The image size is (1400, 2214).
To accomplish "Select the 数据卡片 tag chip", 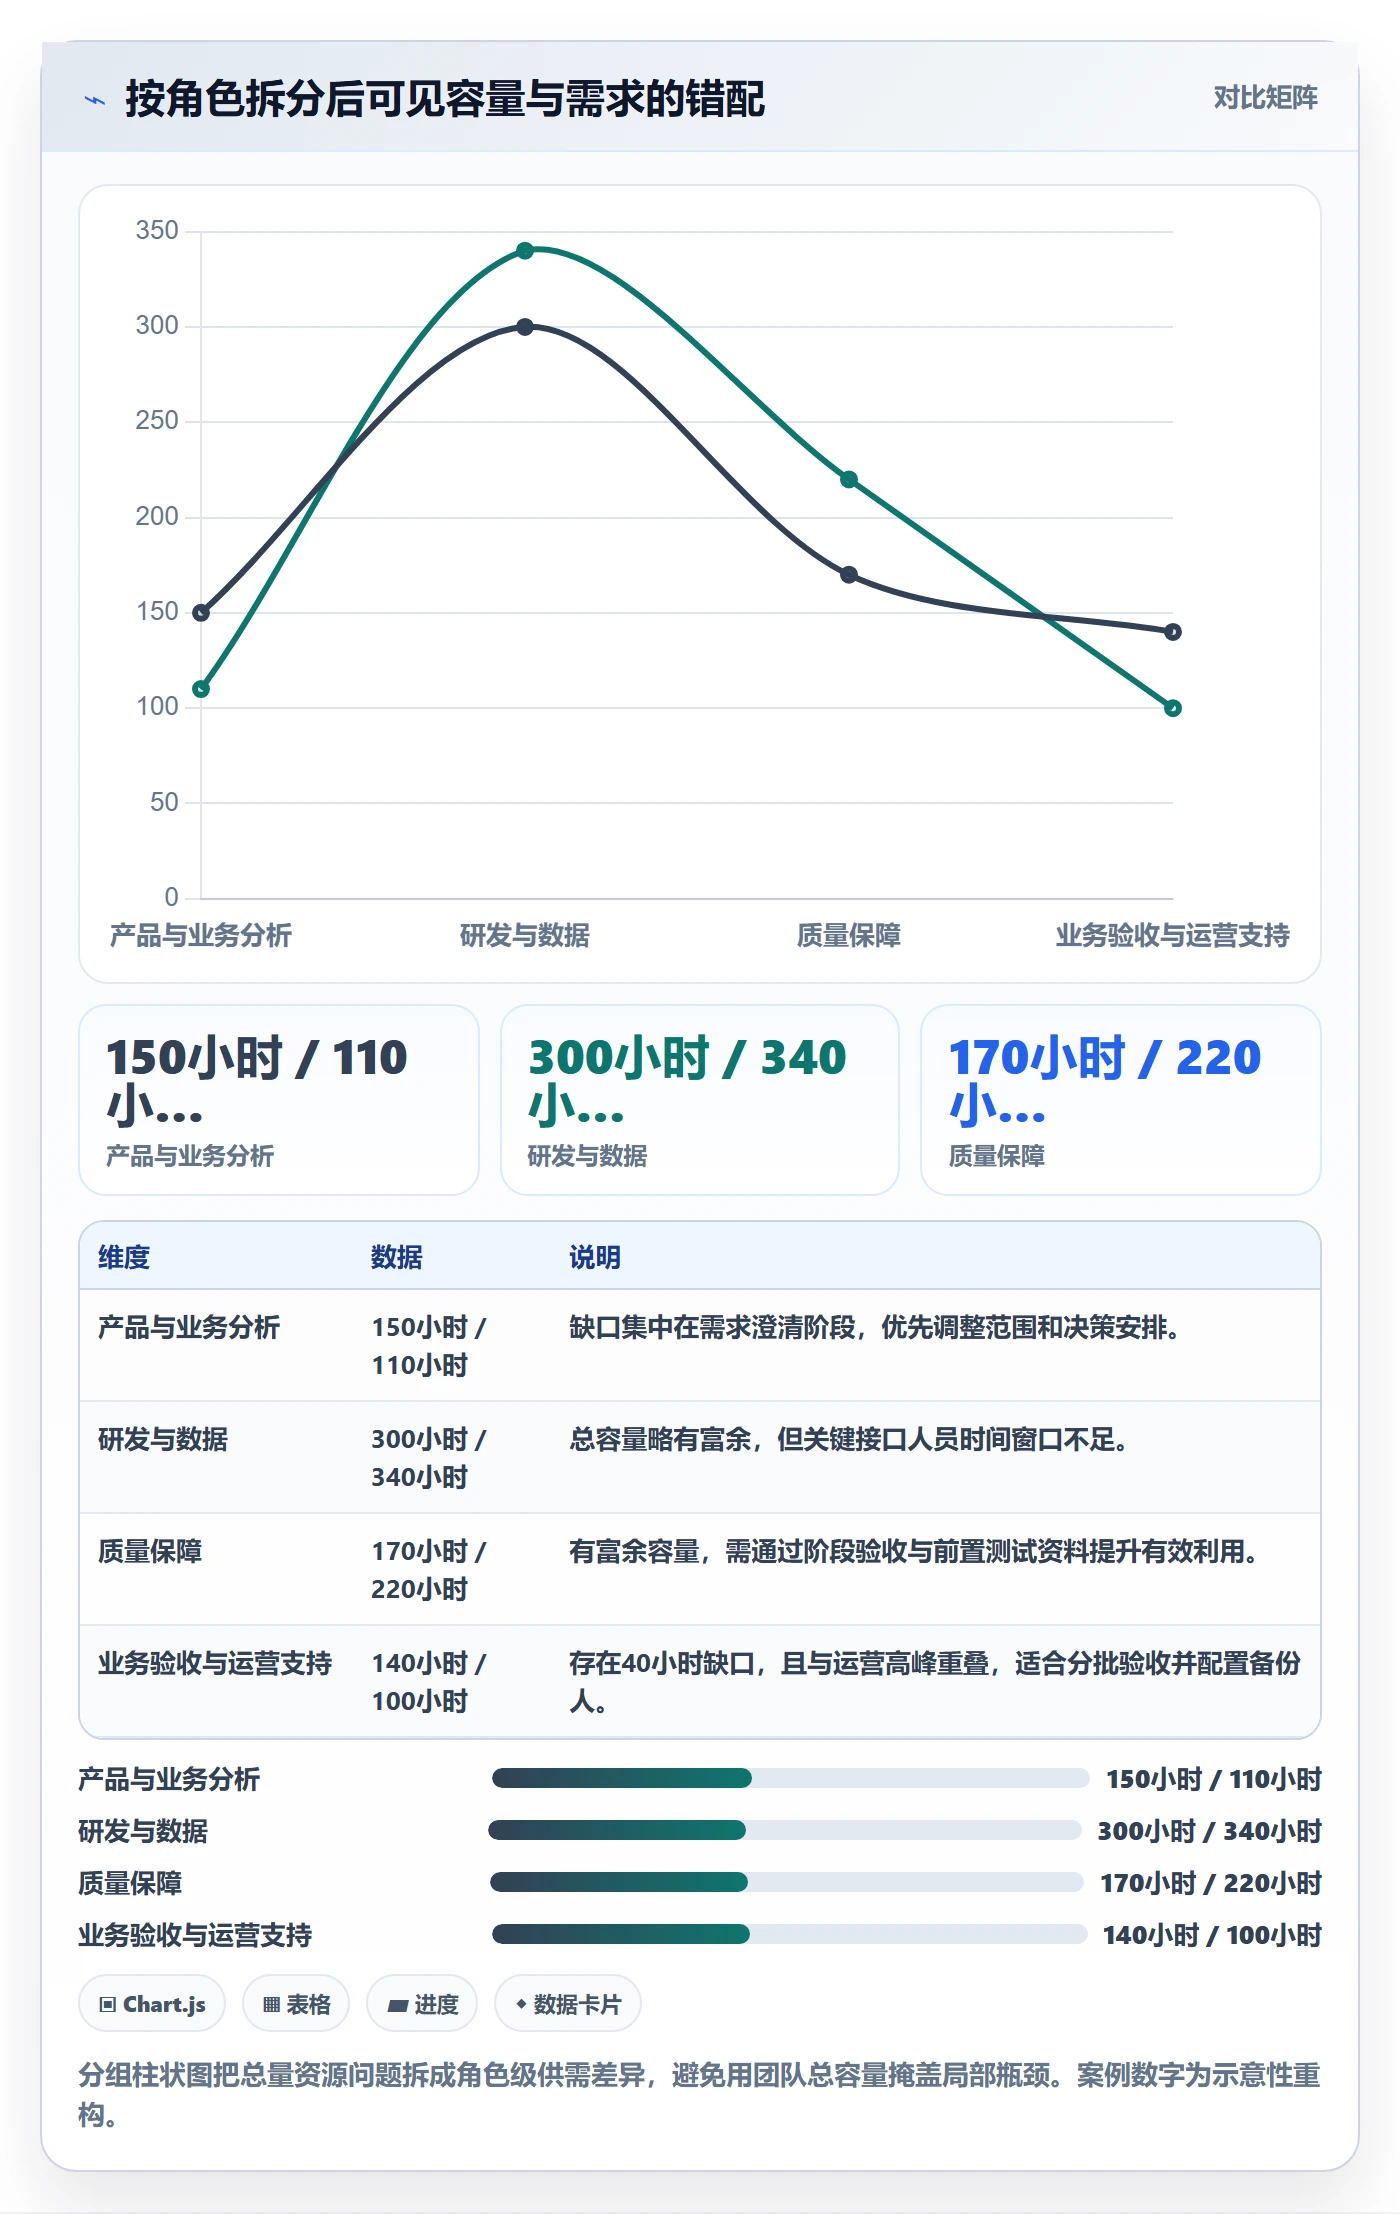I will 568,2003.
